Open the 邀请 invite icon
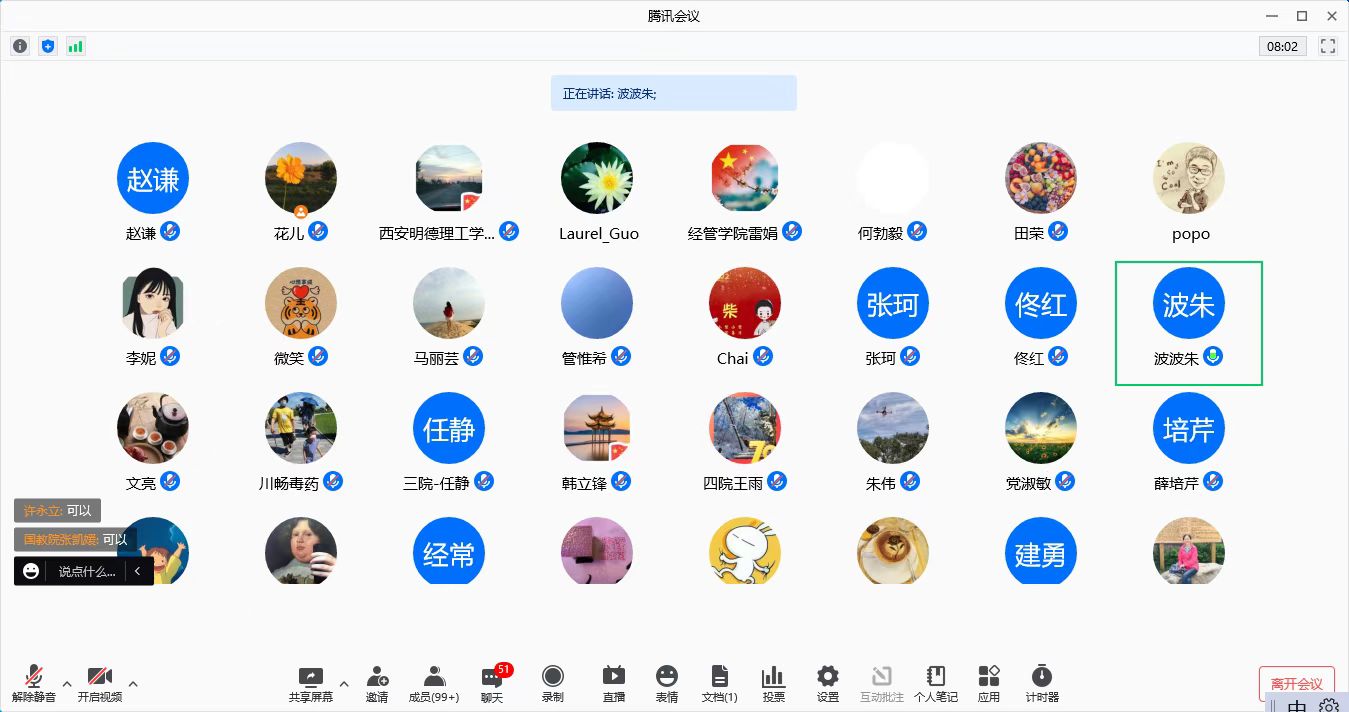 click(377, 684)
